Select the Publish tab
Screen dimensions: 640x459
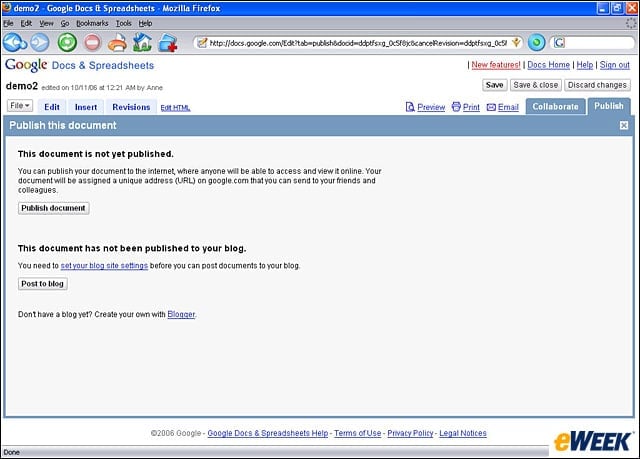(x=609, y=106)
